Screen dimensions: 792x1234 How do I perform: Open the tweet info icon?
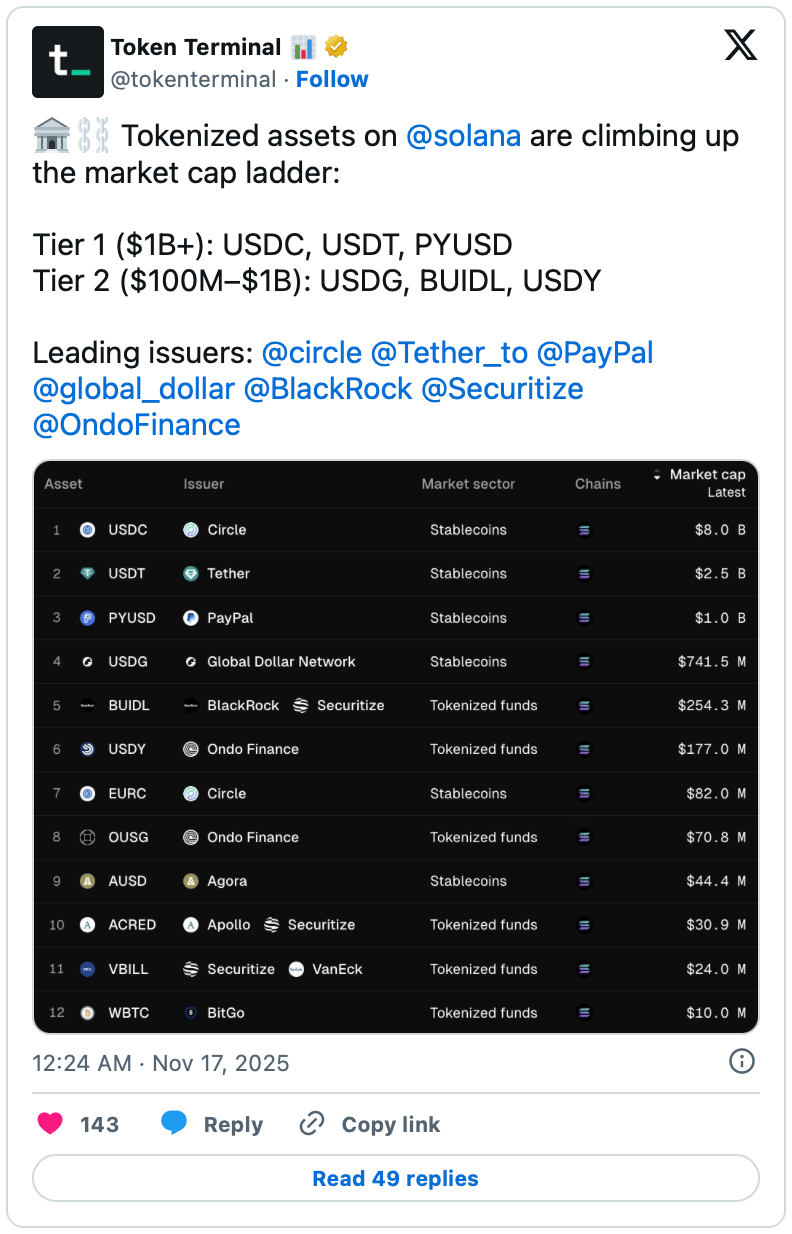pyautogui.click(x=742, y=1062)
